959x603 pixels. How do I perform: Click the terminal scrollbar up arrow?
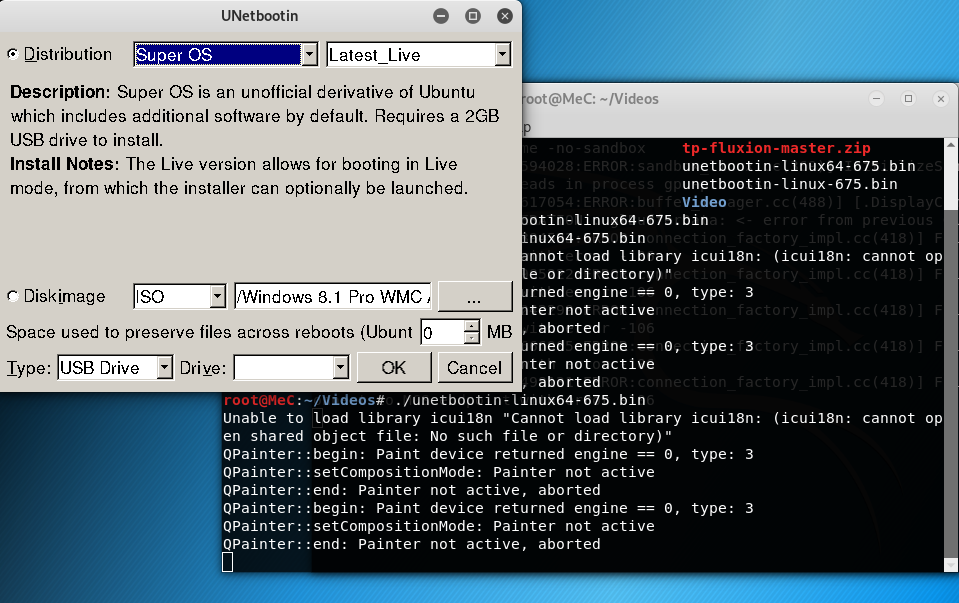tap(951, 144)
